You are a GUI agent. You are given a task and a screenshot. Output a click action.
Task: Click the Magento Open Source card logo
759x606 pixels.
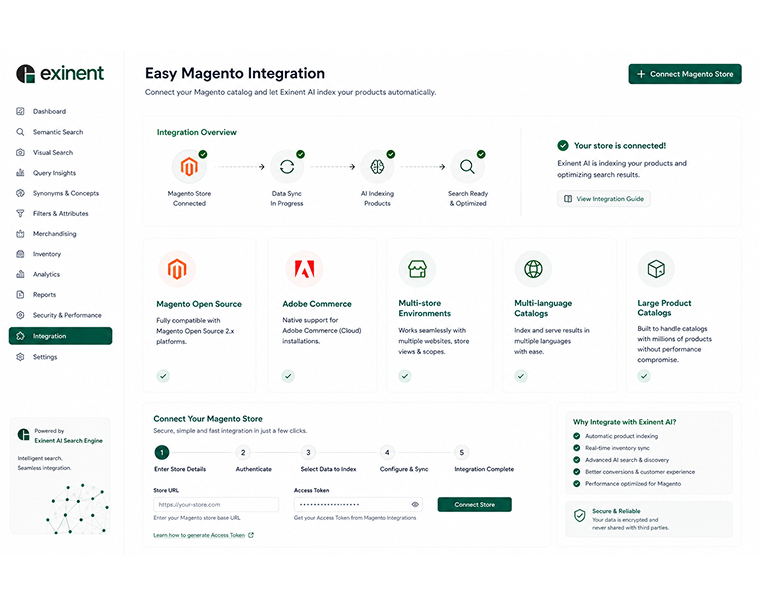click(177, 269)
